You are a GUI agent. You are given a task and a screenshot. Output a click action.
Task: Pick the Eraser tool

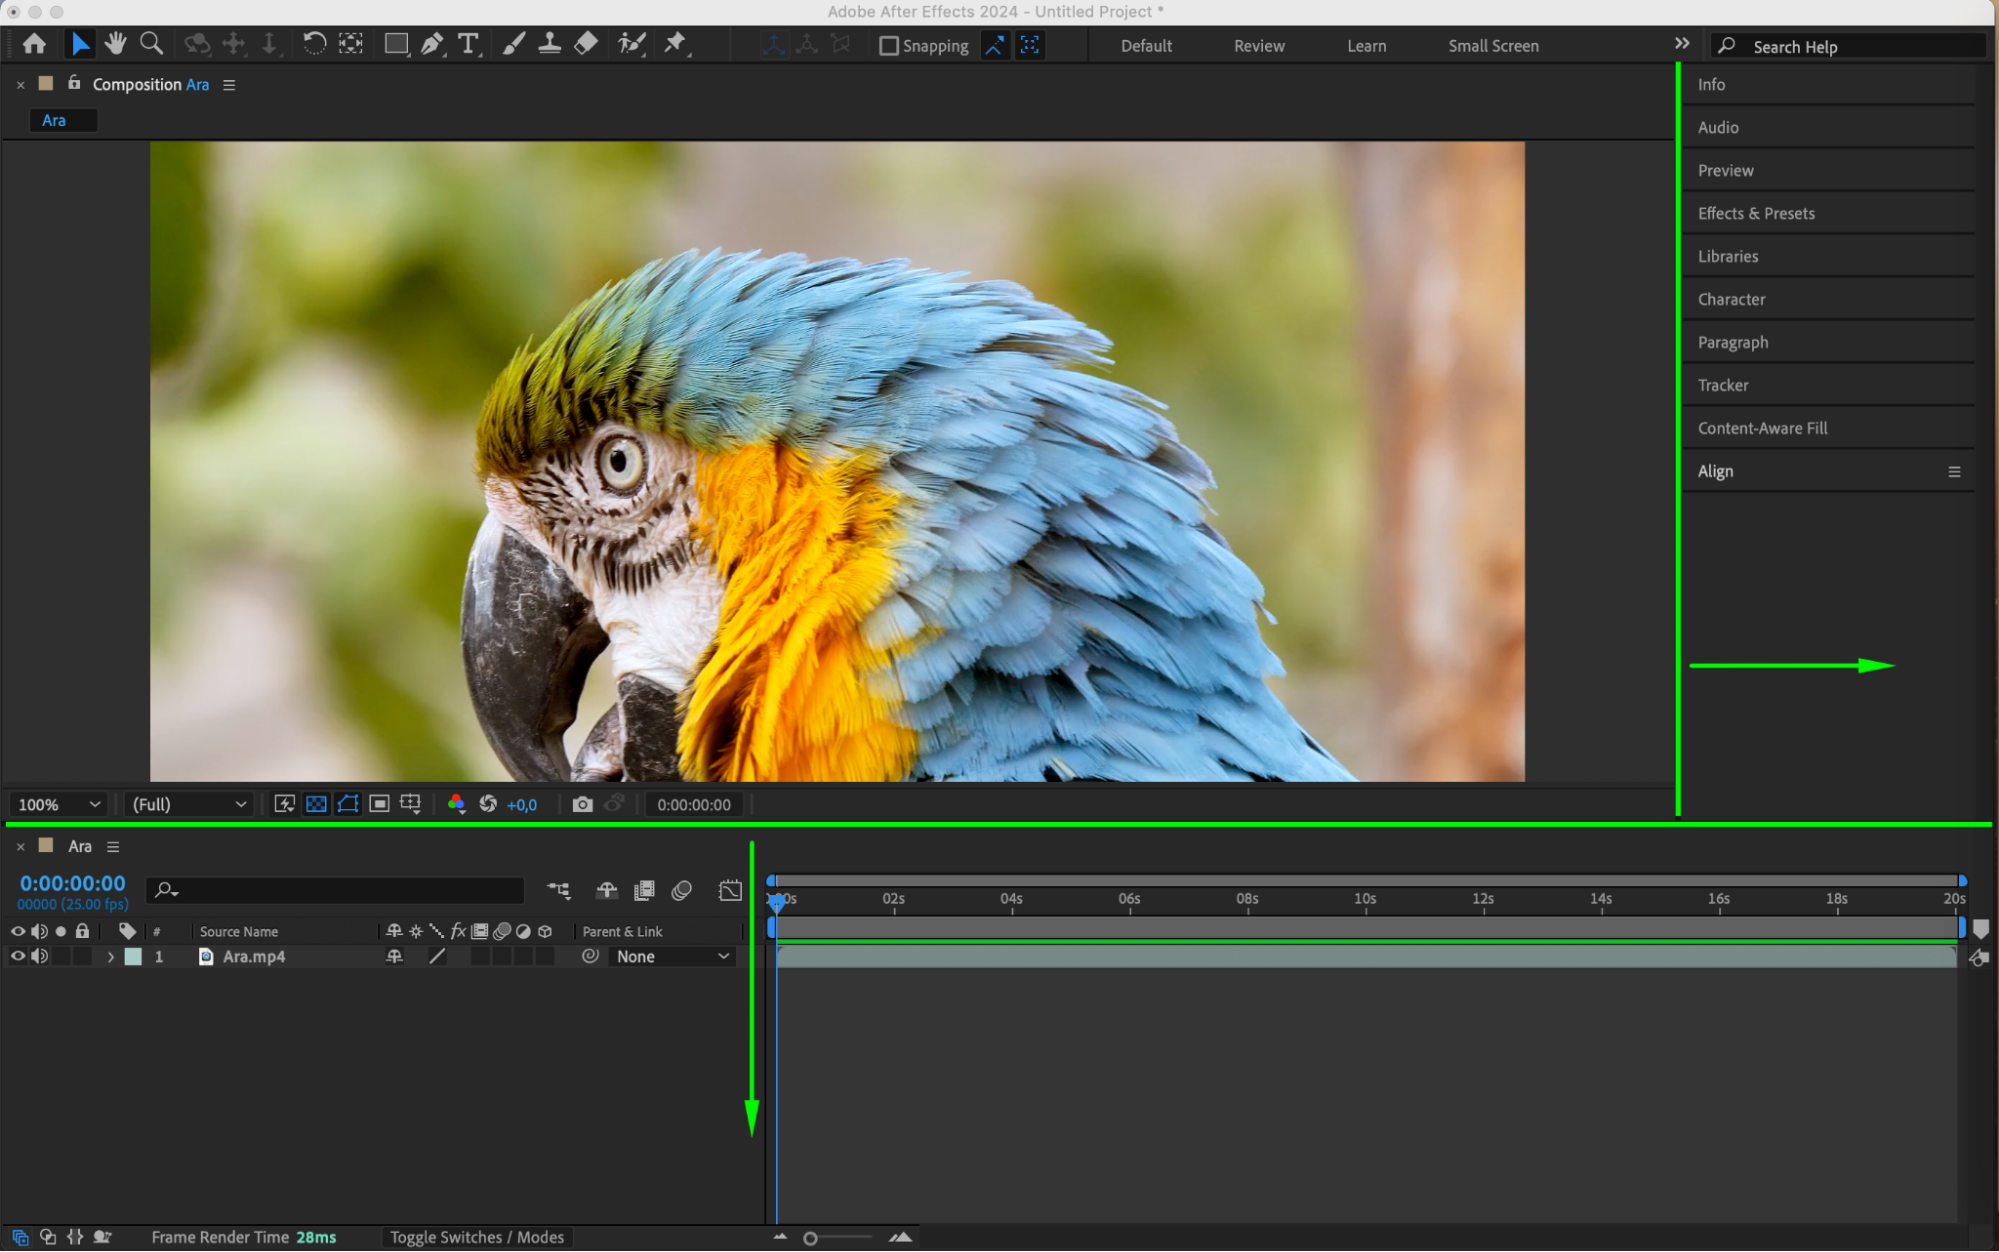coord(587,44)
